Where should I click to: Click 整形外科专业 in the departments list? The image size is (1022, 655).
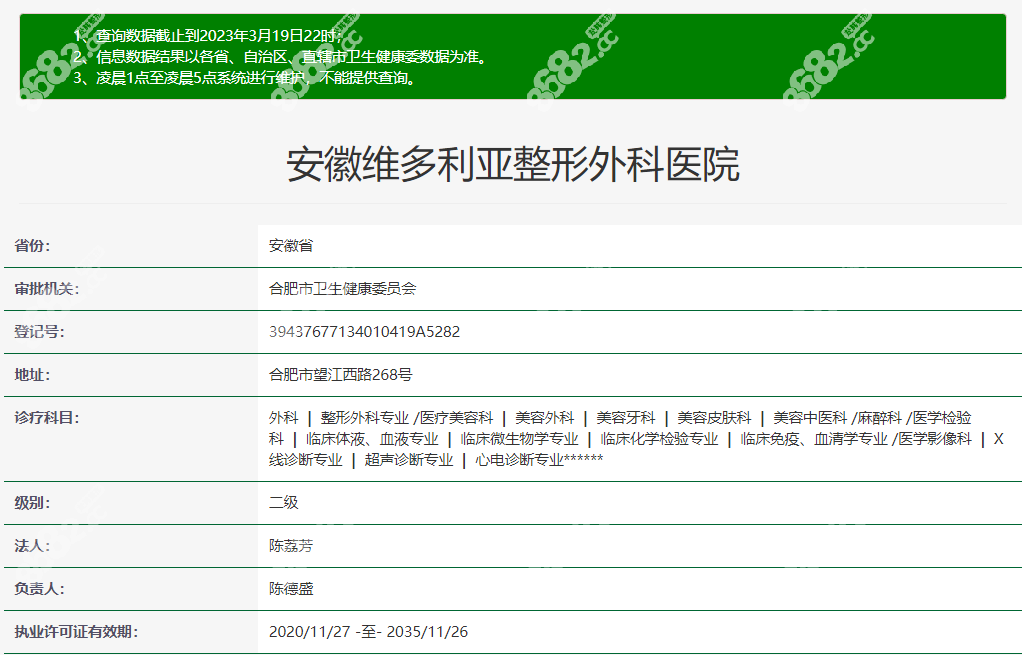coord(364,418)
